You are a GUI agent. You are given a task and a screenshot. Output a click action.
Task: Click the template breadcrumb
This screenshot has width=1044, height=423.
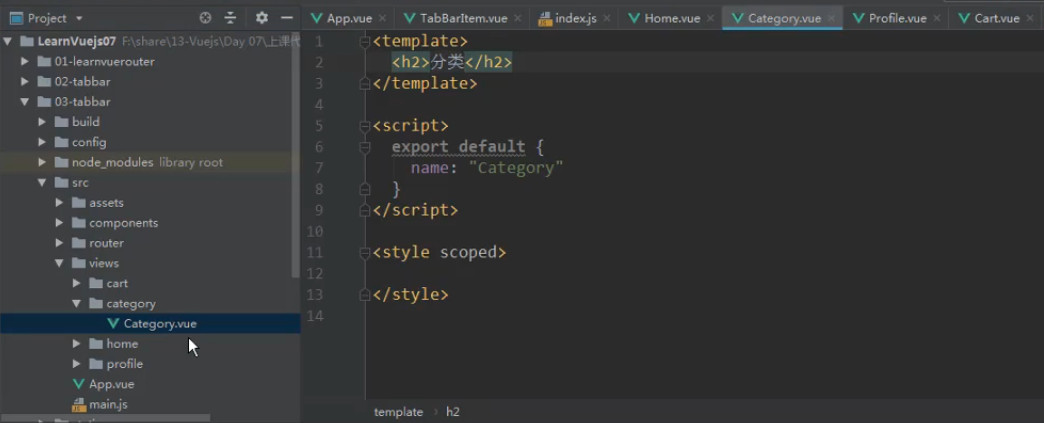(x=398, y=412)
